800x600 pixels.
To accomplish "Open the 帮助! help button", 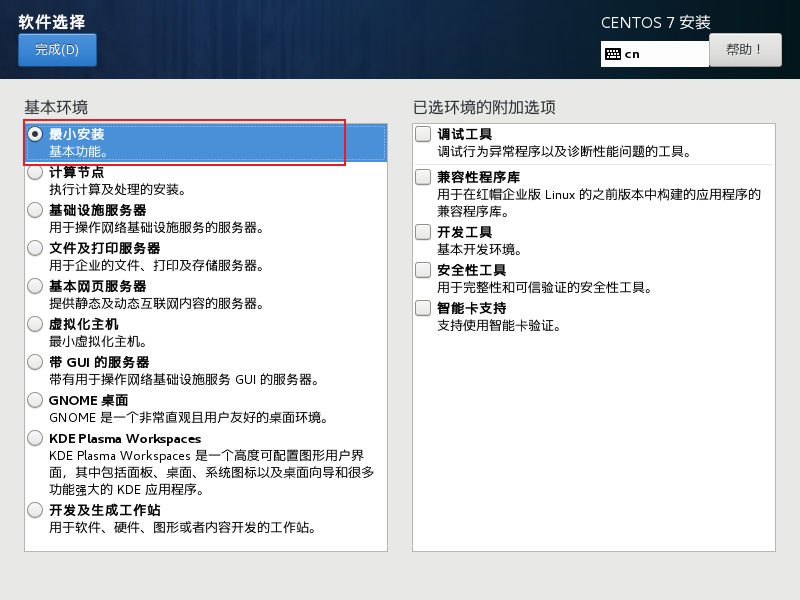I will [x=745, y=50].
